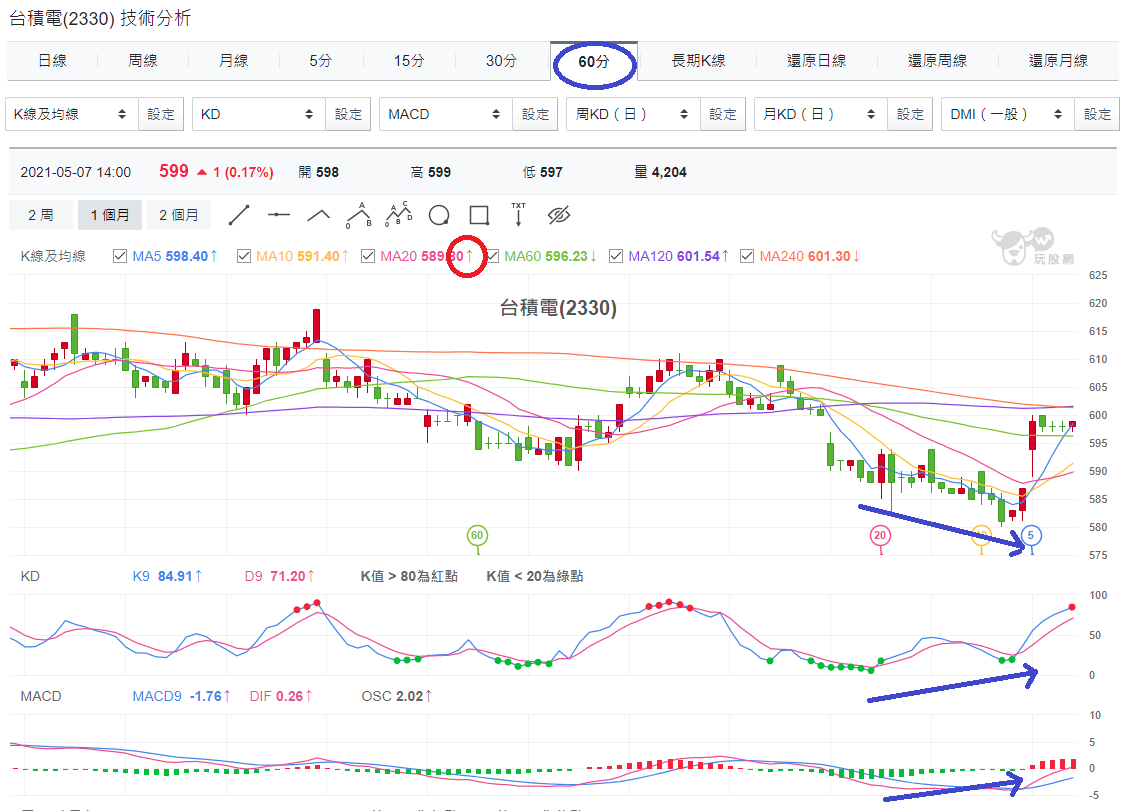Click the K9 84.91 value
The width and height of the screenshot is (1147, 811).
167,576
